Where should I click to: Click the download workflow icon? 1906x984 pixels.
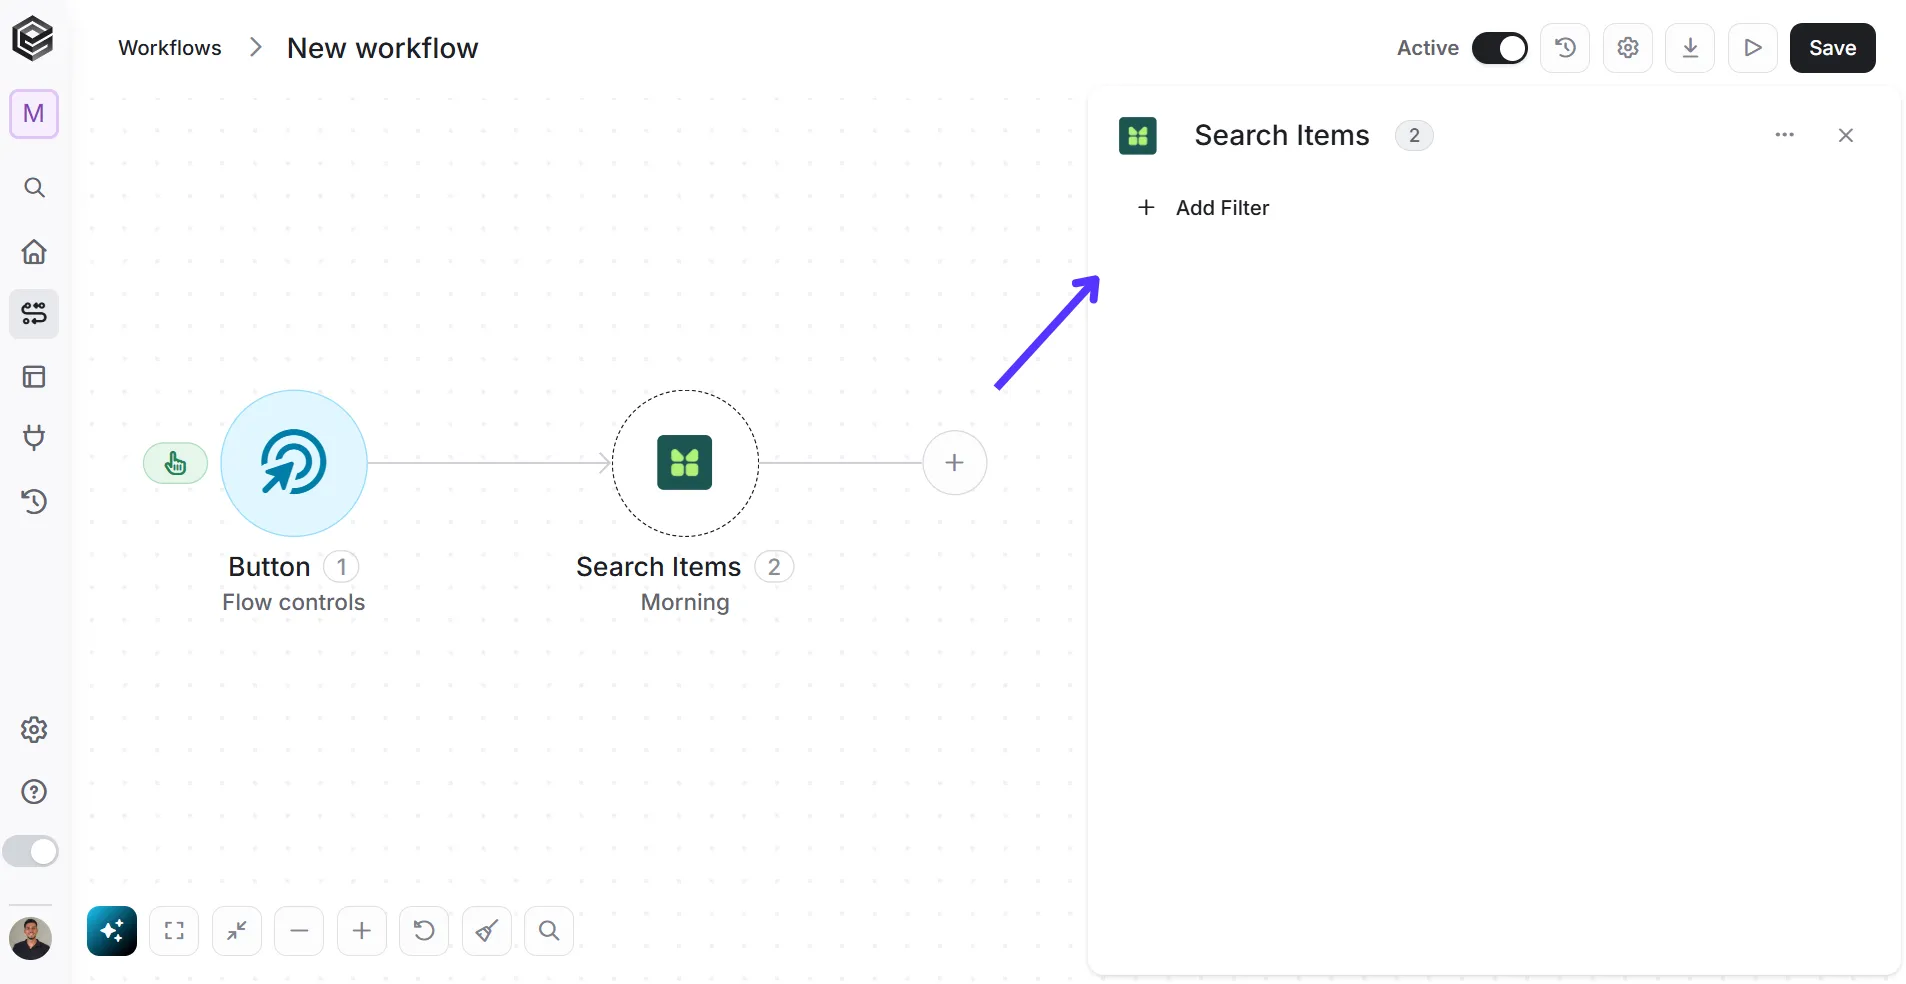pyautogui.click(x=1690, y=48)
